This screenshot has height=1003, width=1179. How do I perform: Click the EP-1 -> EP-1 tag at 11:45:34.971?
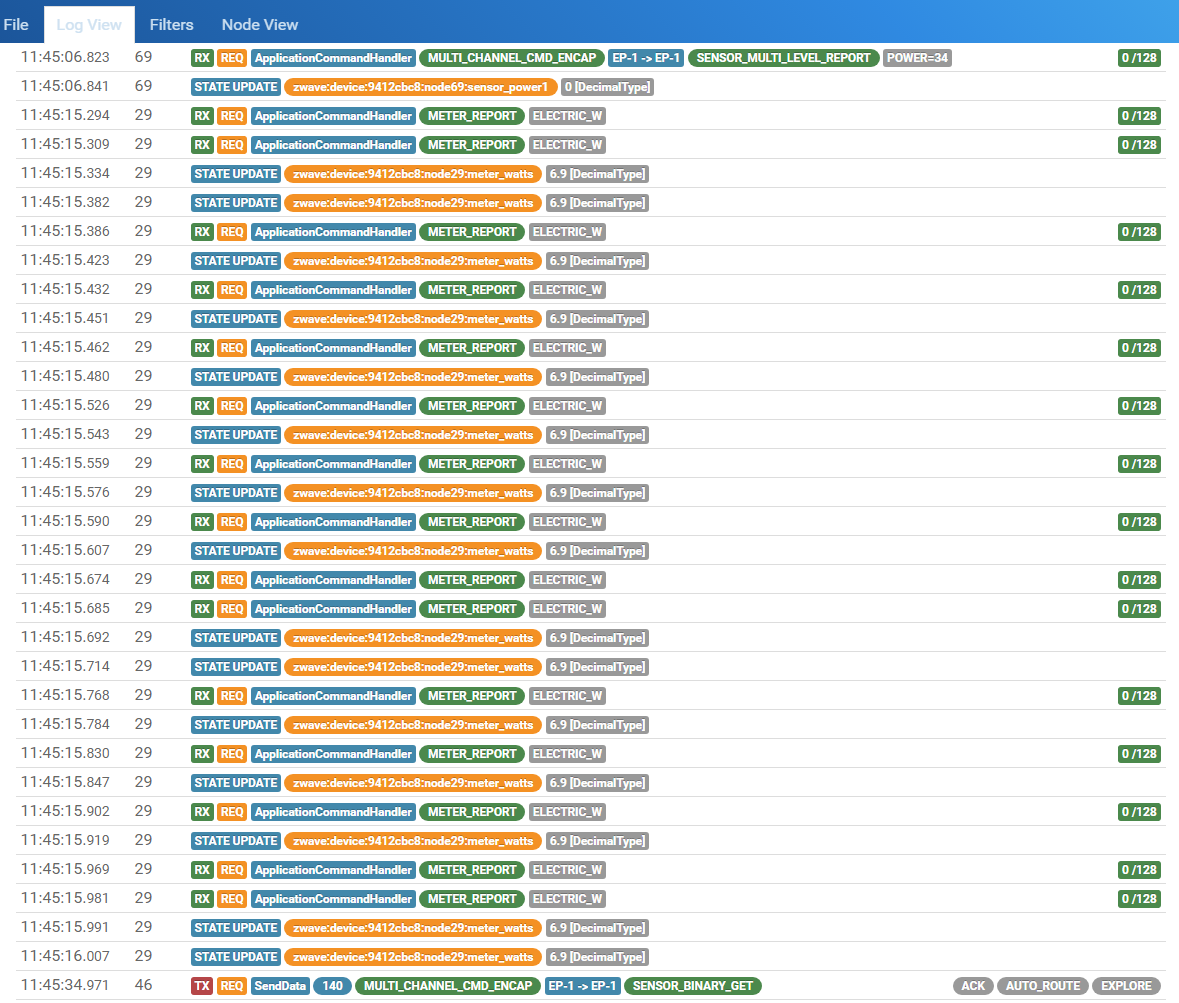[582, 986]
